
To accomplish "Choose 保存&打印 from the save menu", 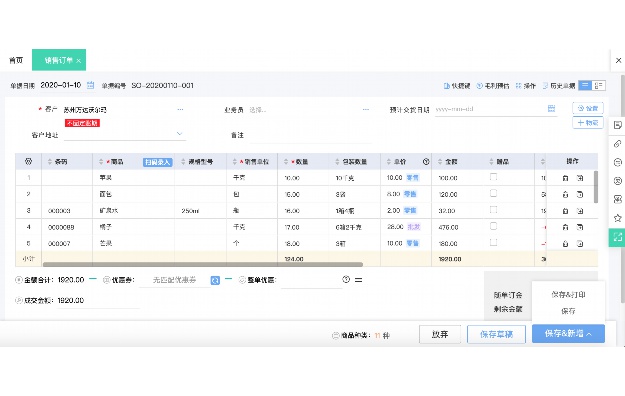I will point(568,294).
